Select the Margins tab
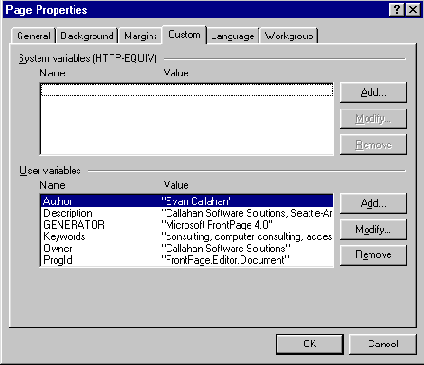424x365 pixels. [140, 36]
